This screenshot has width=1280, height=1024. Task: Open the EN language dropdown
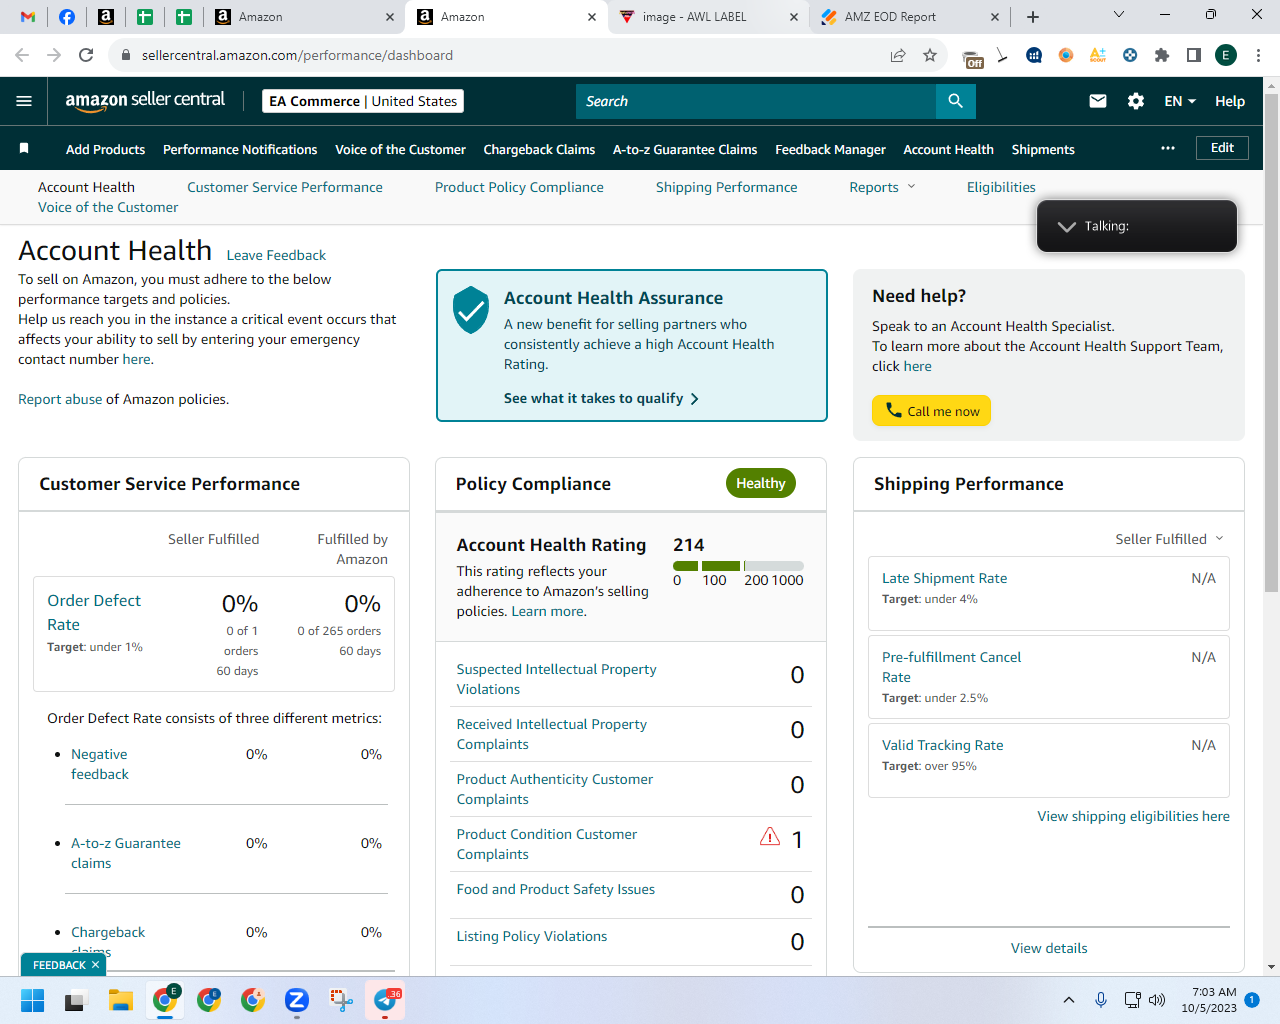point(1180,101)
